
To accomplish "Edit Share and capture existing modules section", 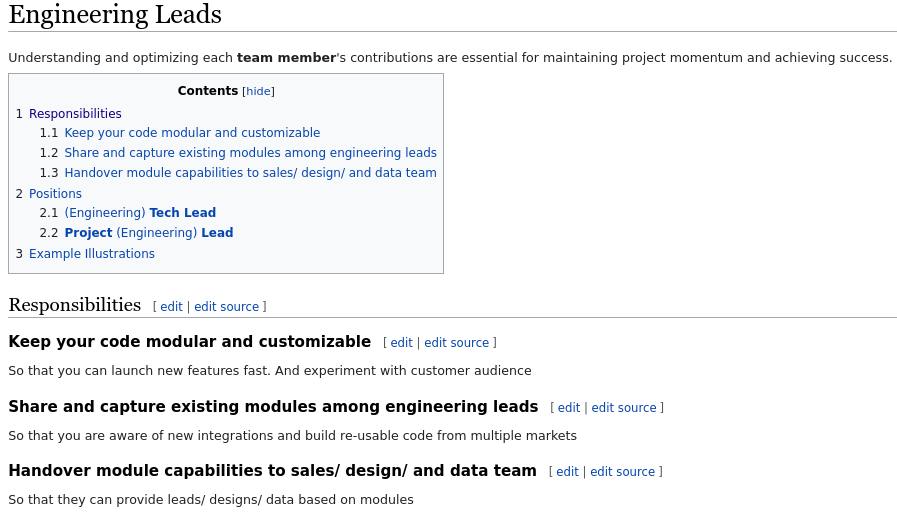I will (x=569, y=408).
